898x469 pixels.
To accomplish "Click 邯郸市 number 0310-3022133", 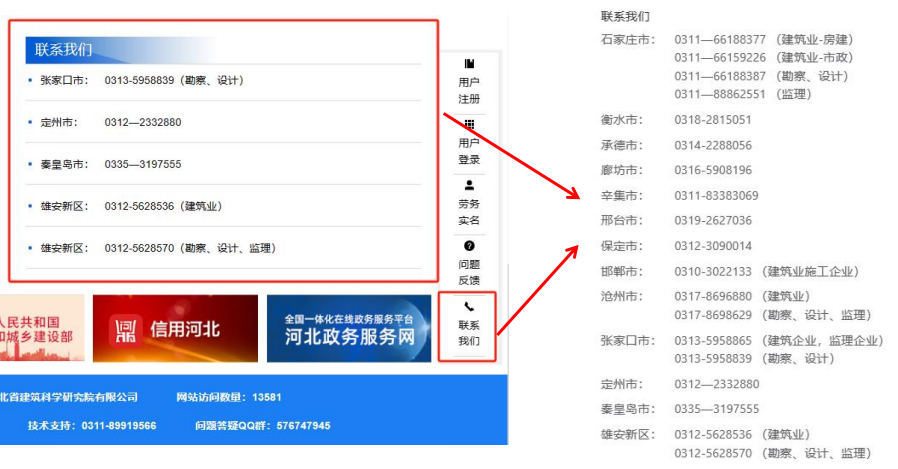I will (712, 271).
